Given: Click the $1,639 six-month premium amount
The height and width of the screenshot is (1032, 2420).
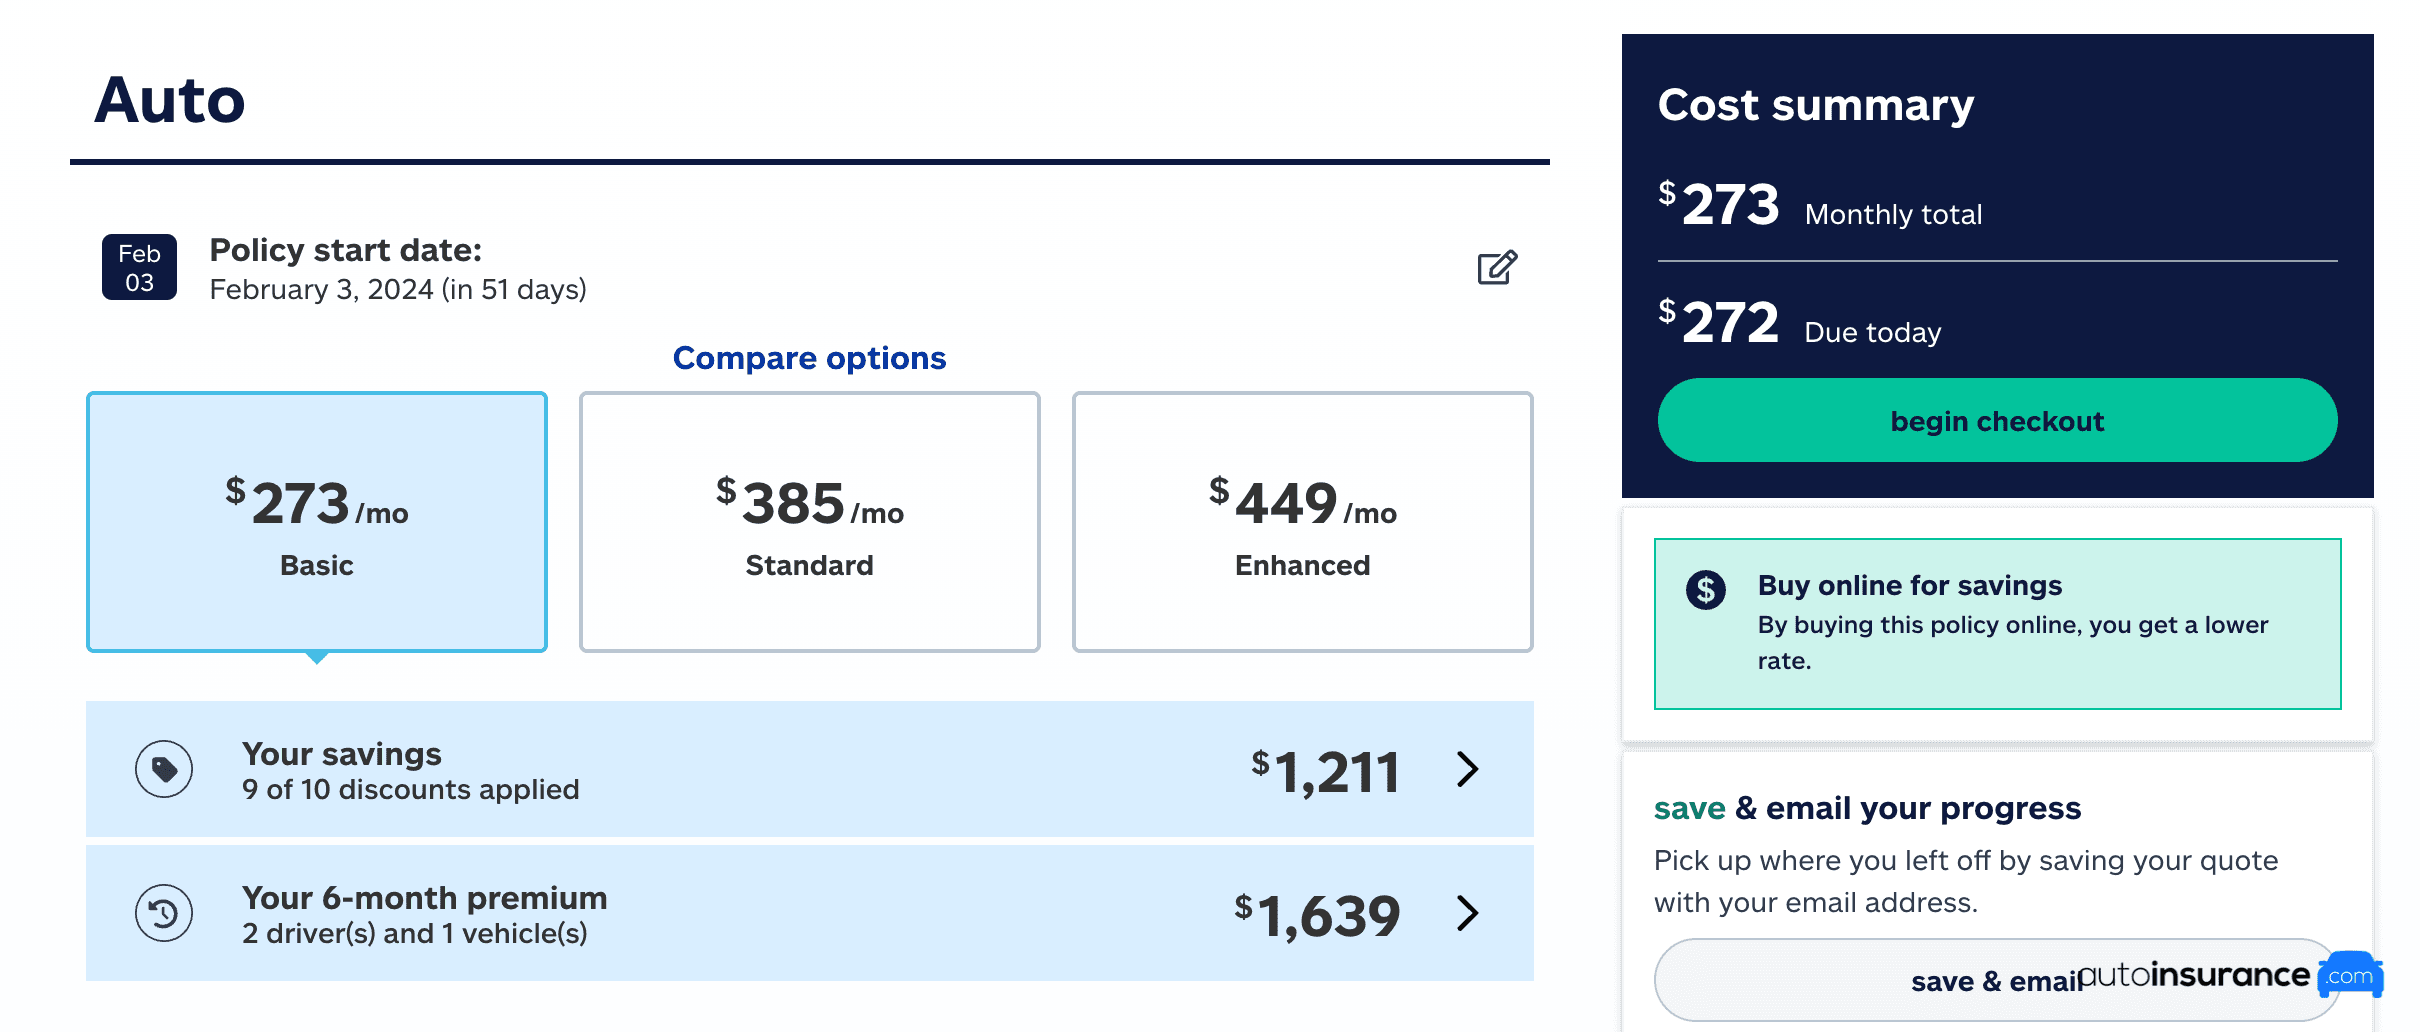Looking at the screenshot, I should coord(1317,915).
